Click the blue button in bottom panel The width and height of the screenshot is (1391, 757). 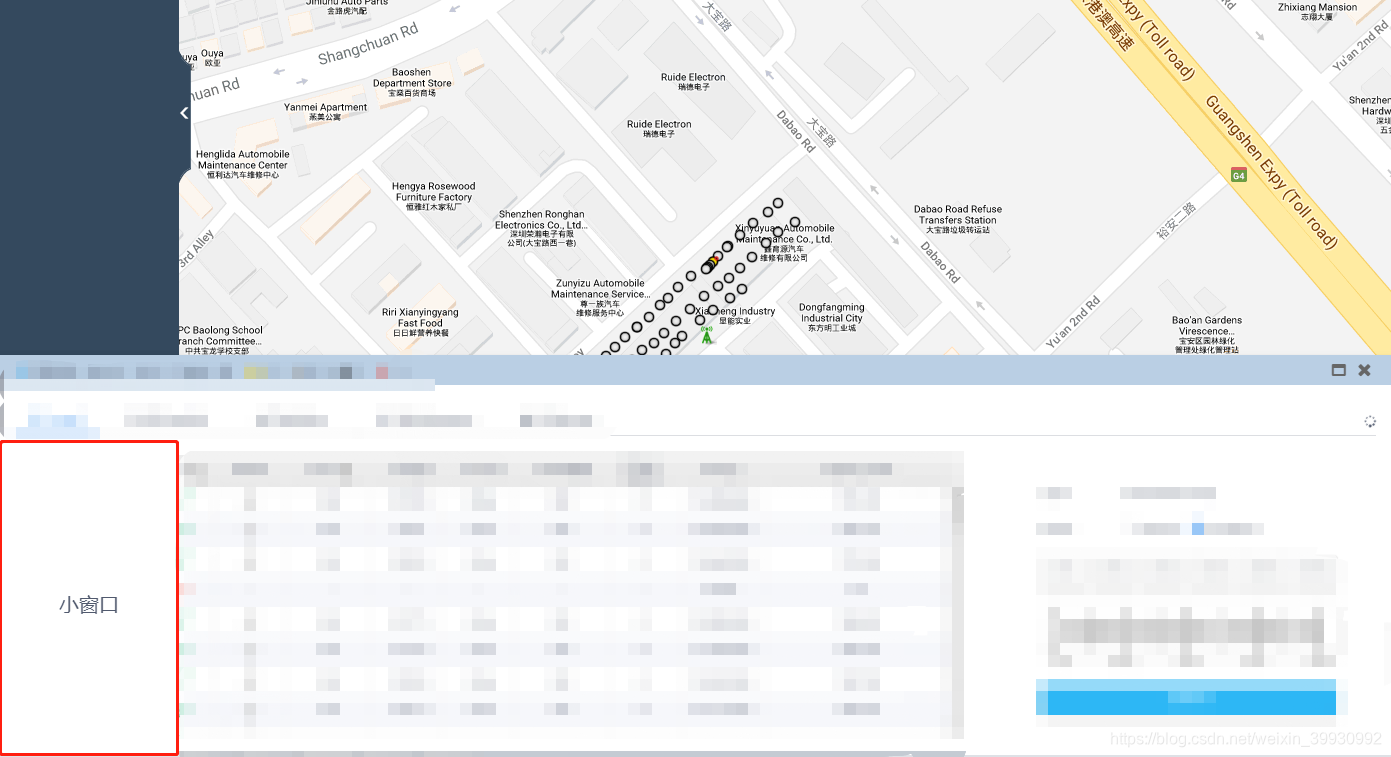tap(1185, 697)
